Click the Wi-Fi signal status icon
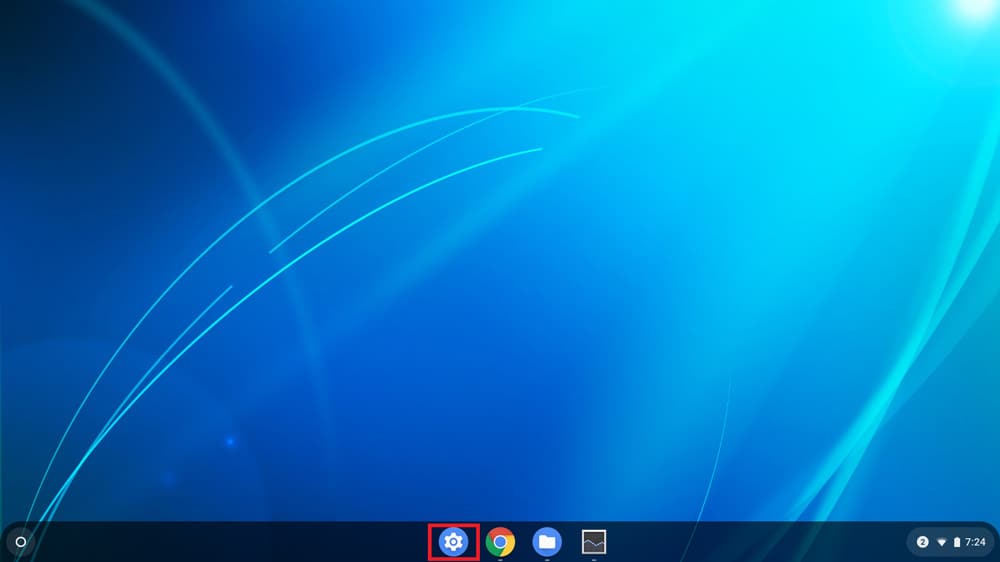Image resolution: width=1000 pixels, height=562 pixels. tap(941, 542)
